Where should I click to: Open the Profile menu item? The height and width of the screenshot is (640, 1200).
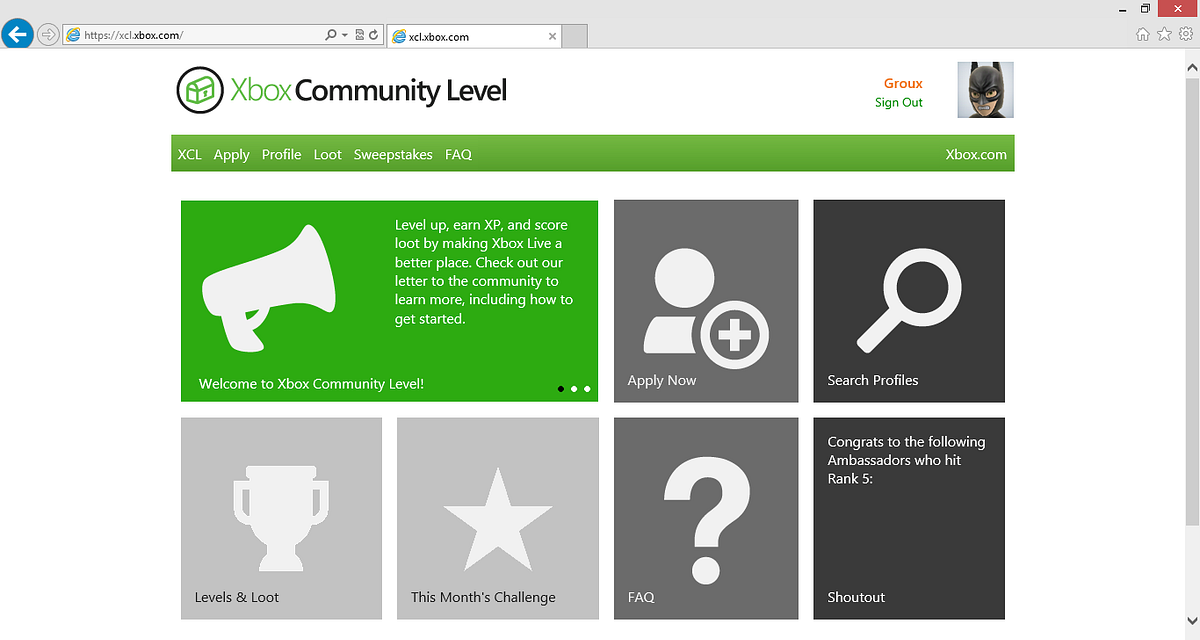pyautogui.click(x=281, y=154)
